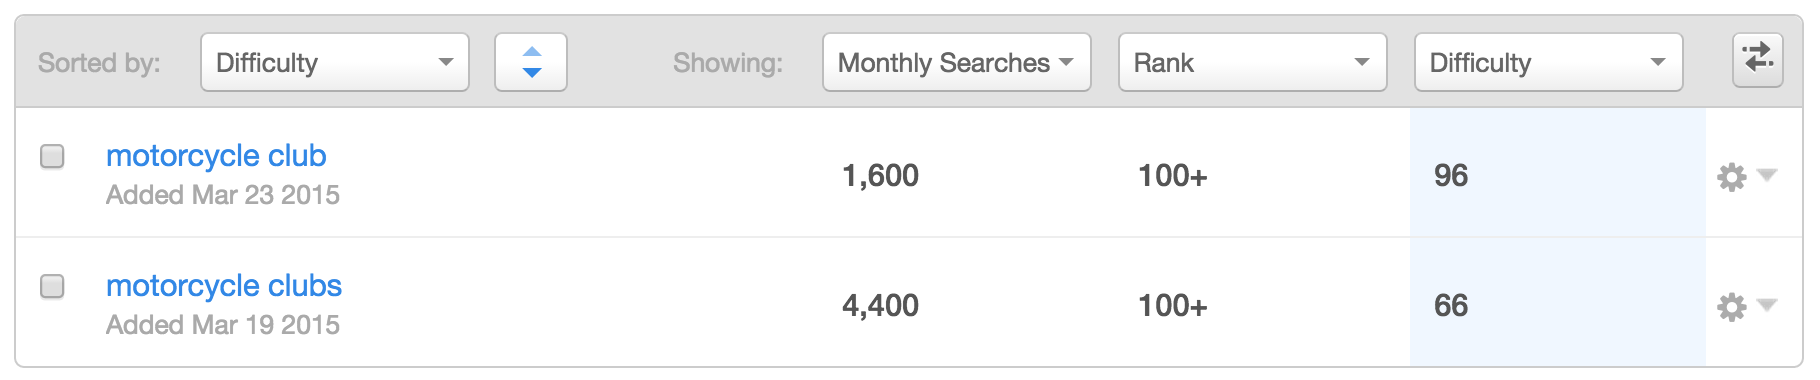Viewport: 1820px width, 380px height.
Task: Open the motorcycle club keyword link
Action: click(216, 156)
